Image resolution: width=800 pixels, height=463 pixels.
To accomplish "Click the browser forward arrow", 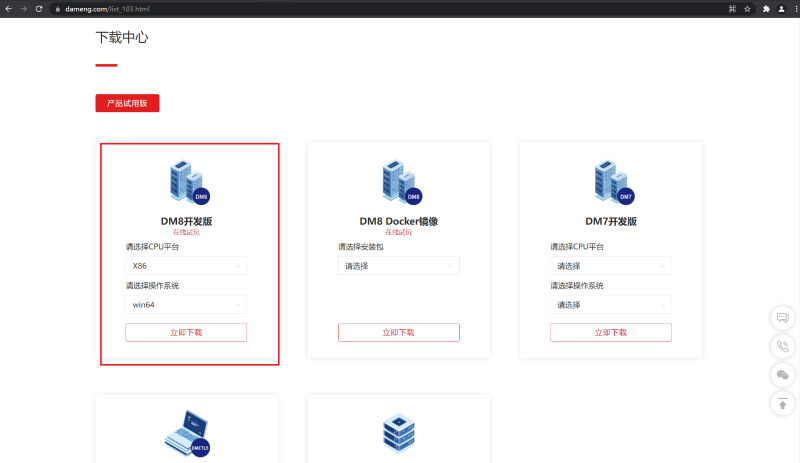I will click(x=23, y=9).
